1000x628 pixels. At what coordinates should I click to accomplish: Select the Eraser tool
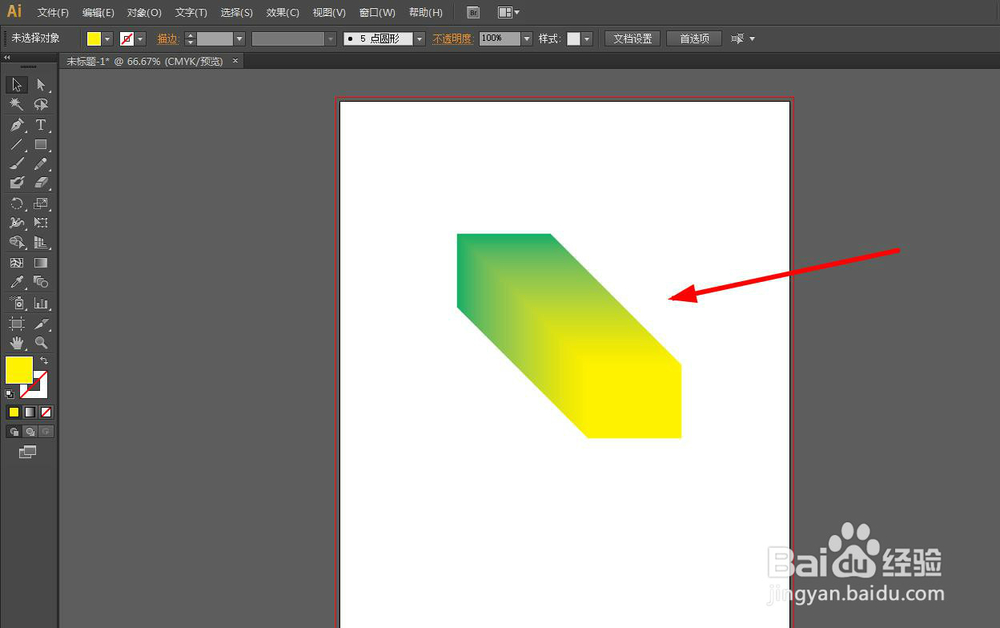tap(41, 183)
